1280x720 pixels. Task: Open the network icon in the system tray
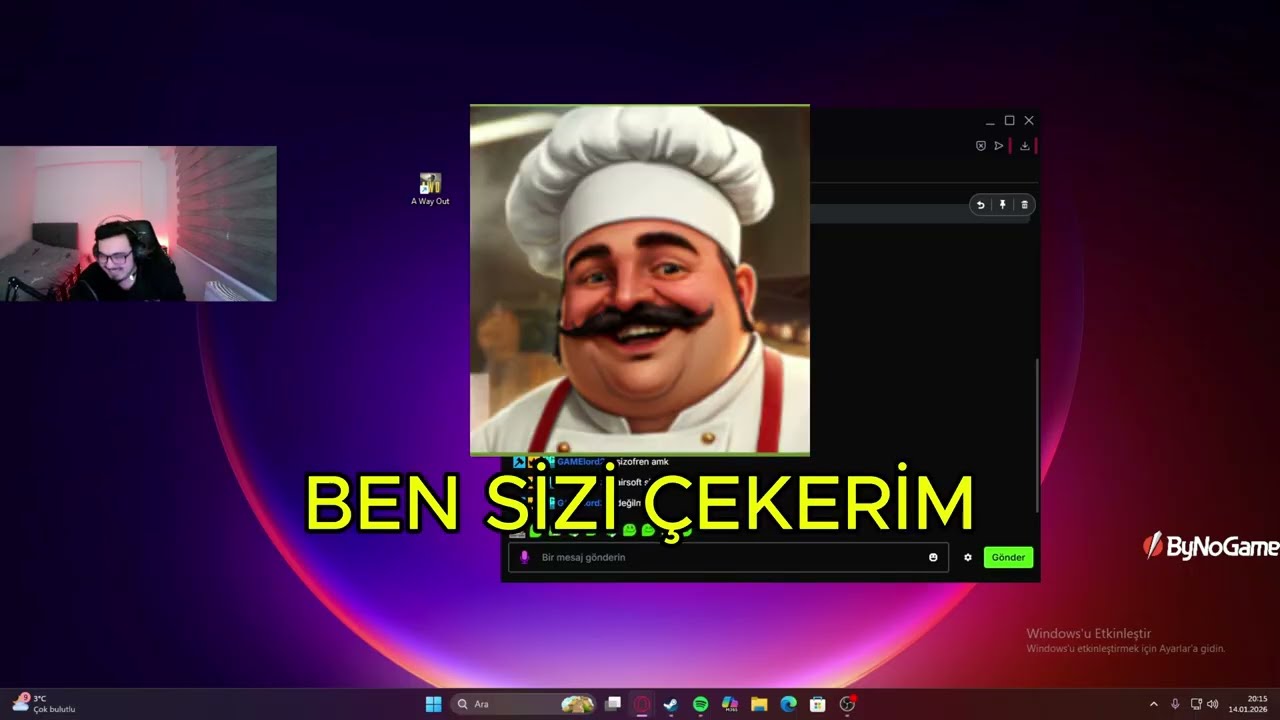[1197, 704]
